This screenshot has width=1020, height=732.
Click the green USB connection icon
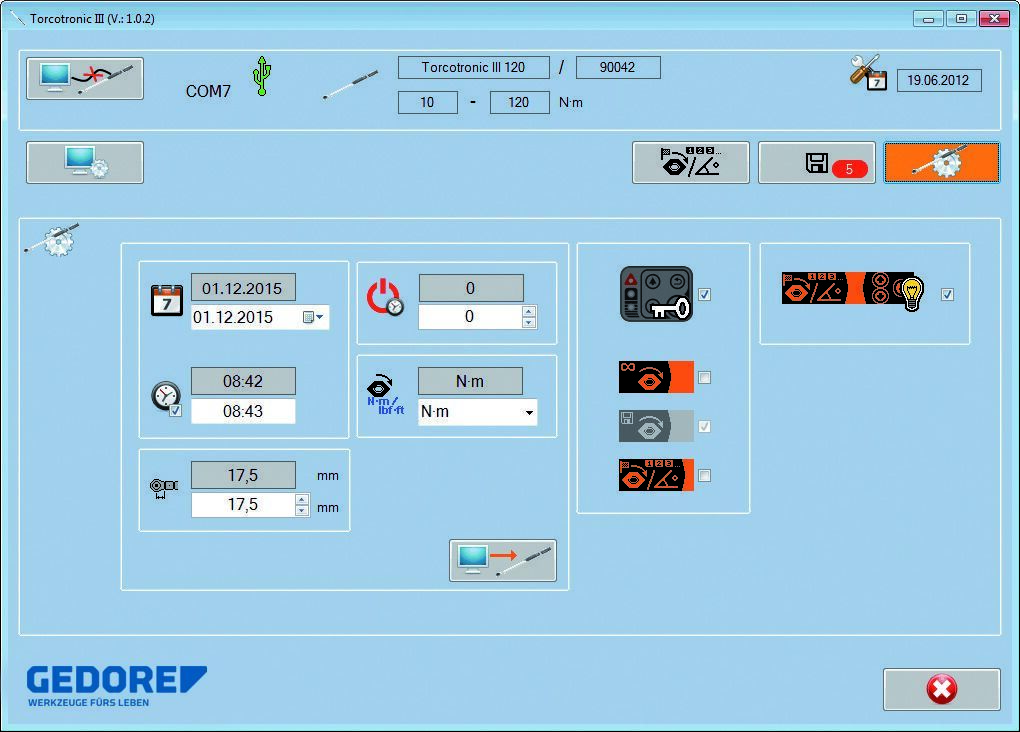[x=262, y=76]
